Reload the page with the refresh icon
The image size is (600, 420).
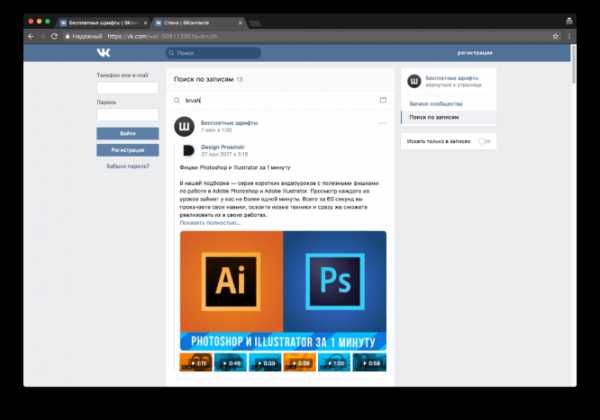pyautogui.click(x=54, y=36)
